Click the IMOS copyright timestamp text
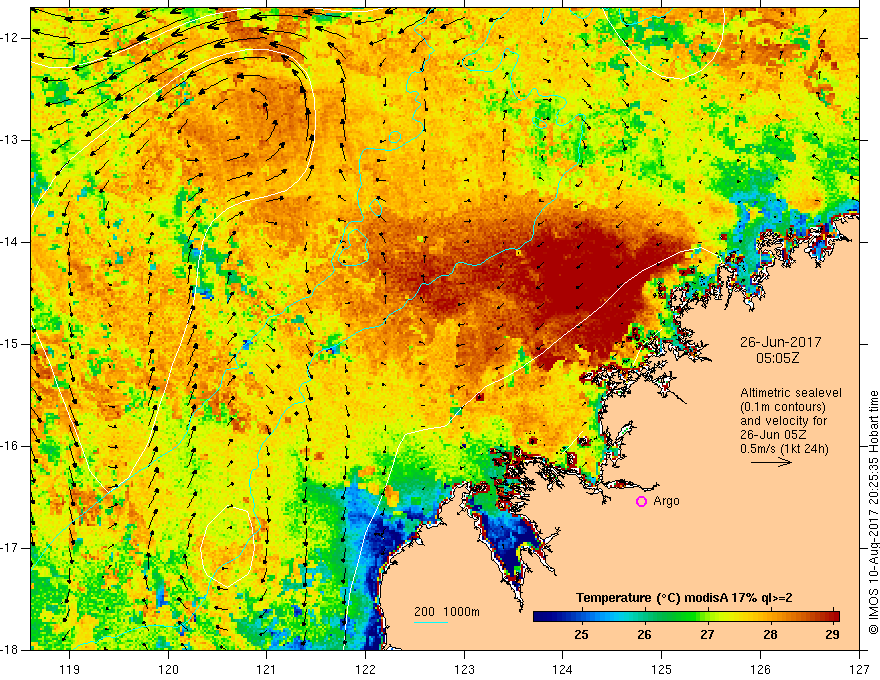The width and height of the screenshot is (880, 680). [x=873, y=513]
